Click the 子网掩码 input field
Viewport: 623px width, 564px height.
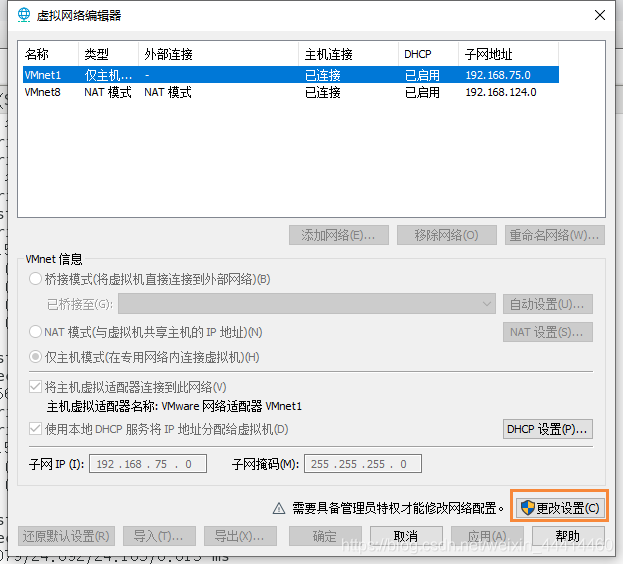363,464
